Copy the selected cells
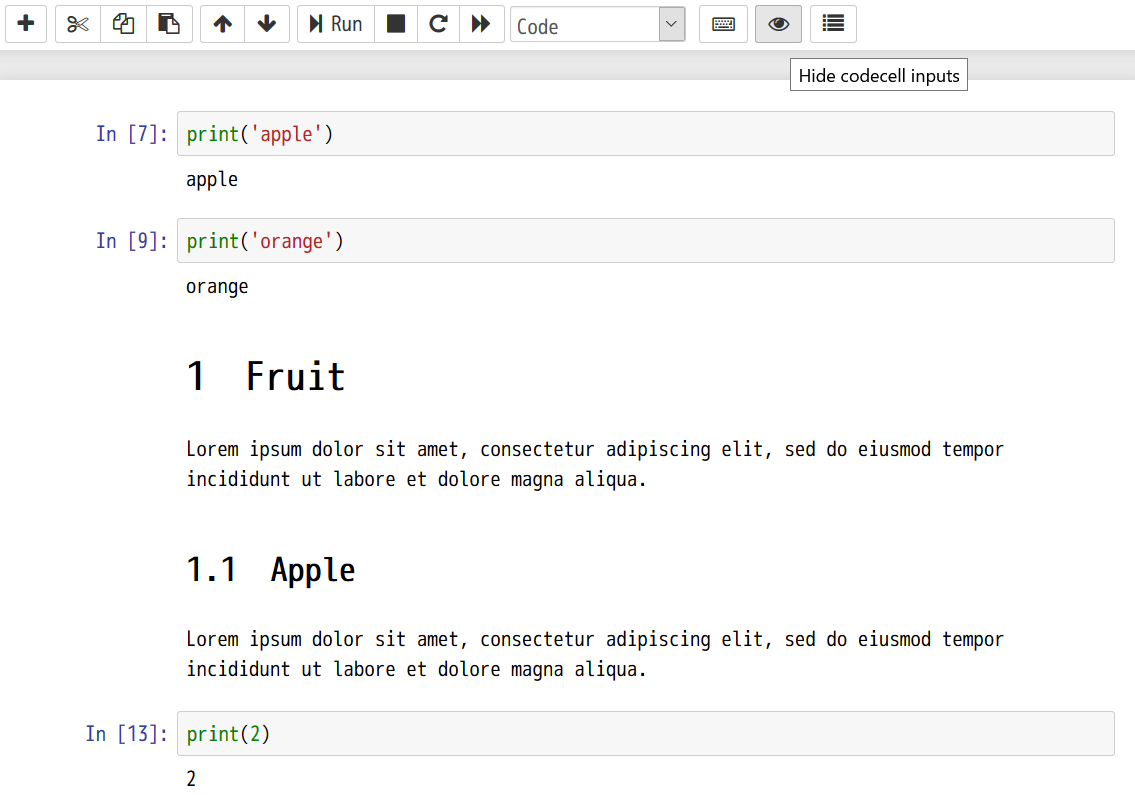Viewport: 1135px width, 811px height. (123, 24)
